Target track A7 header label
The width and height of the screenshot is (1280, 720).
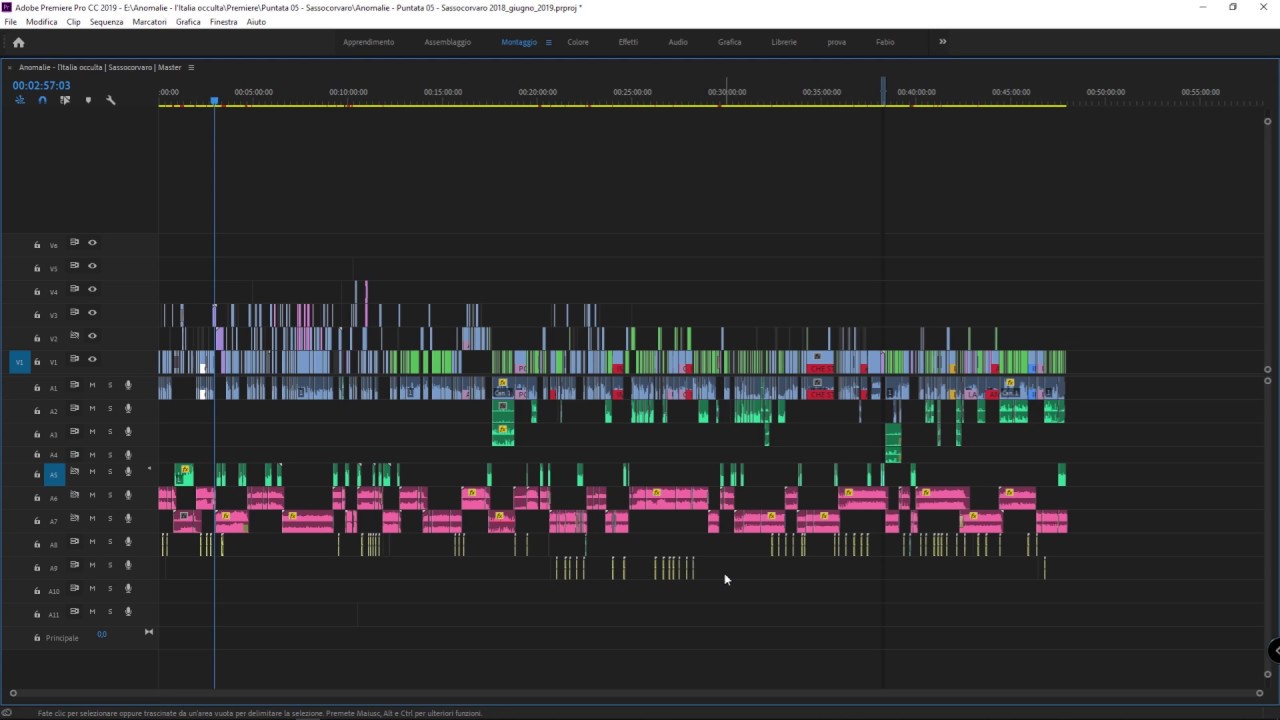pos(54,521)
